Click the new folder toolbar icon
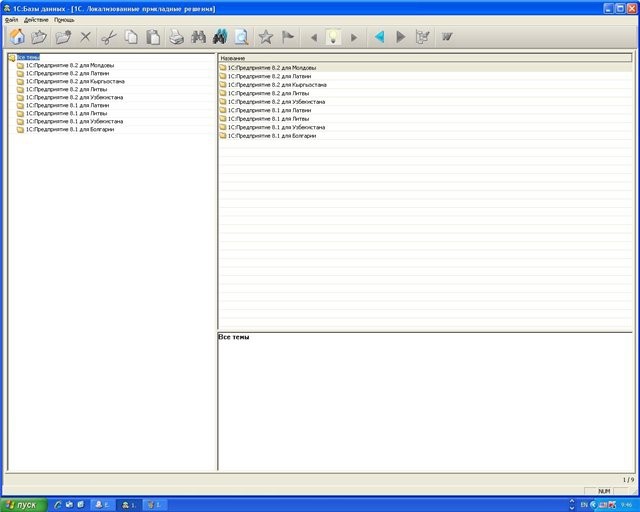The image size is (640, 512). pos(63,37)
